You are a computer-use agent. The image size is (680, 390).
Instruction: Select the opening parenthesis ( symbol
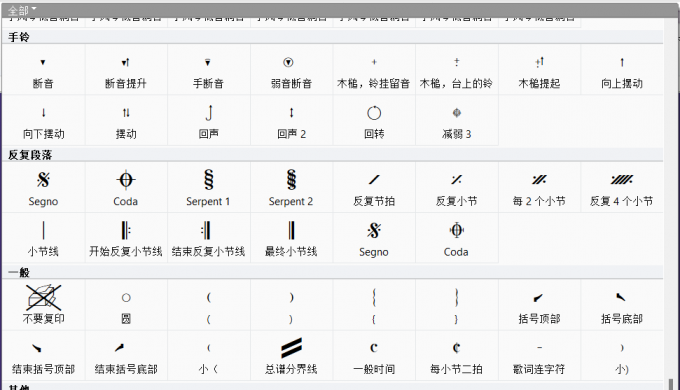tap(209, 305)
